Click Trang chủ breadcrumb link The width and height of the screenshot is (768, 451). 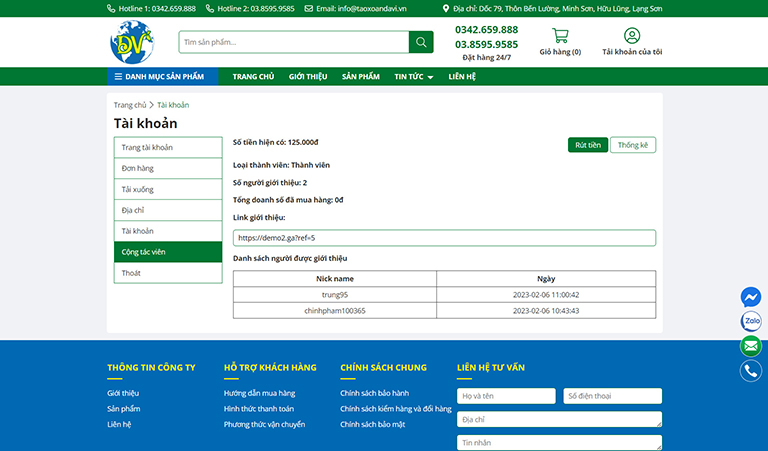click(x=130, y=105)
